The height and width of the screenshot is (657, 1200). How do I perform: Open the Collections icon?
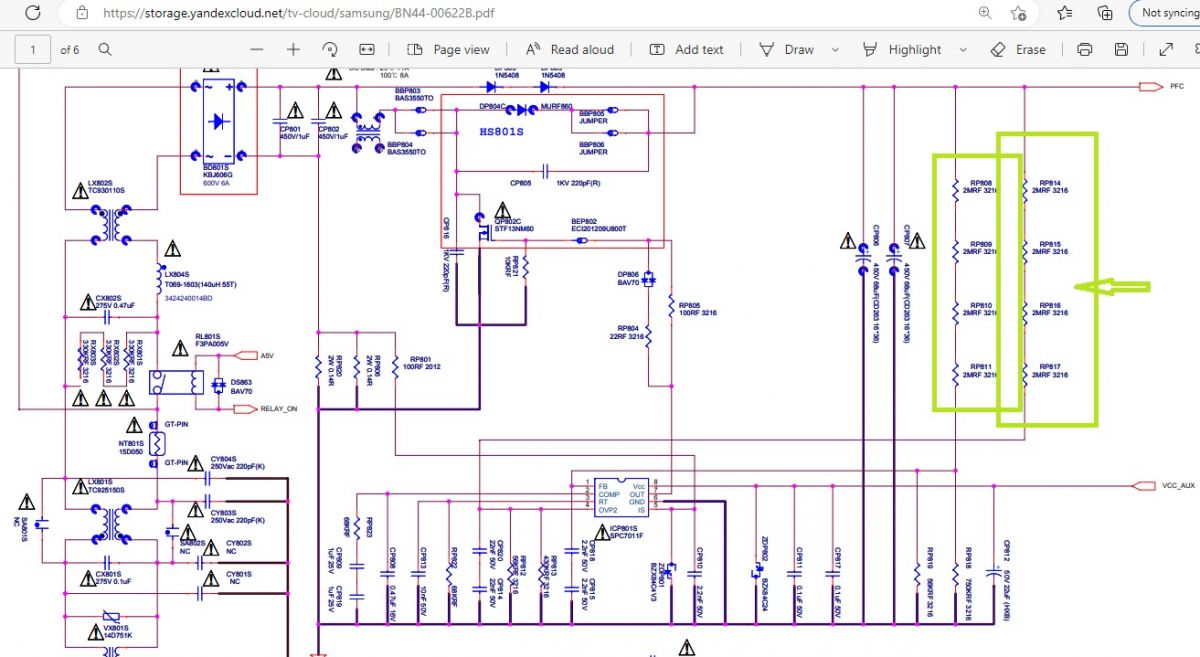click(1105, 13)
